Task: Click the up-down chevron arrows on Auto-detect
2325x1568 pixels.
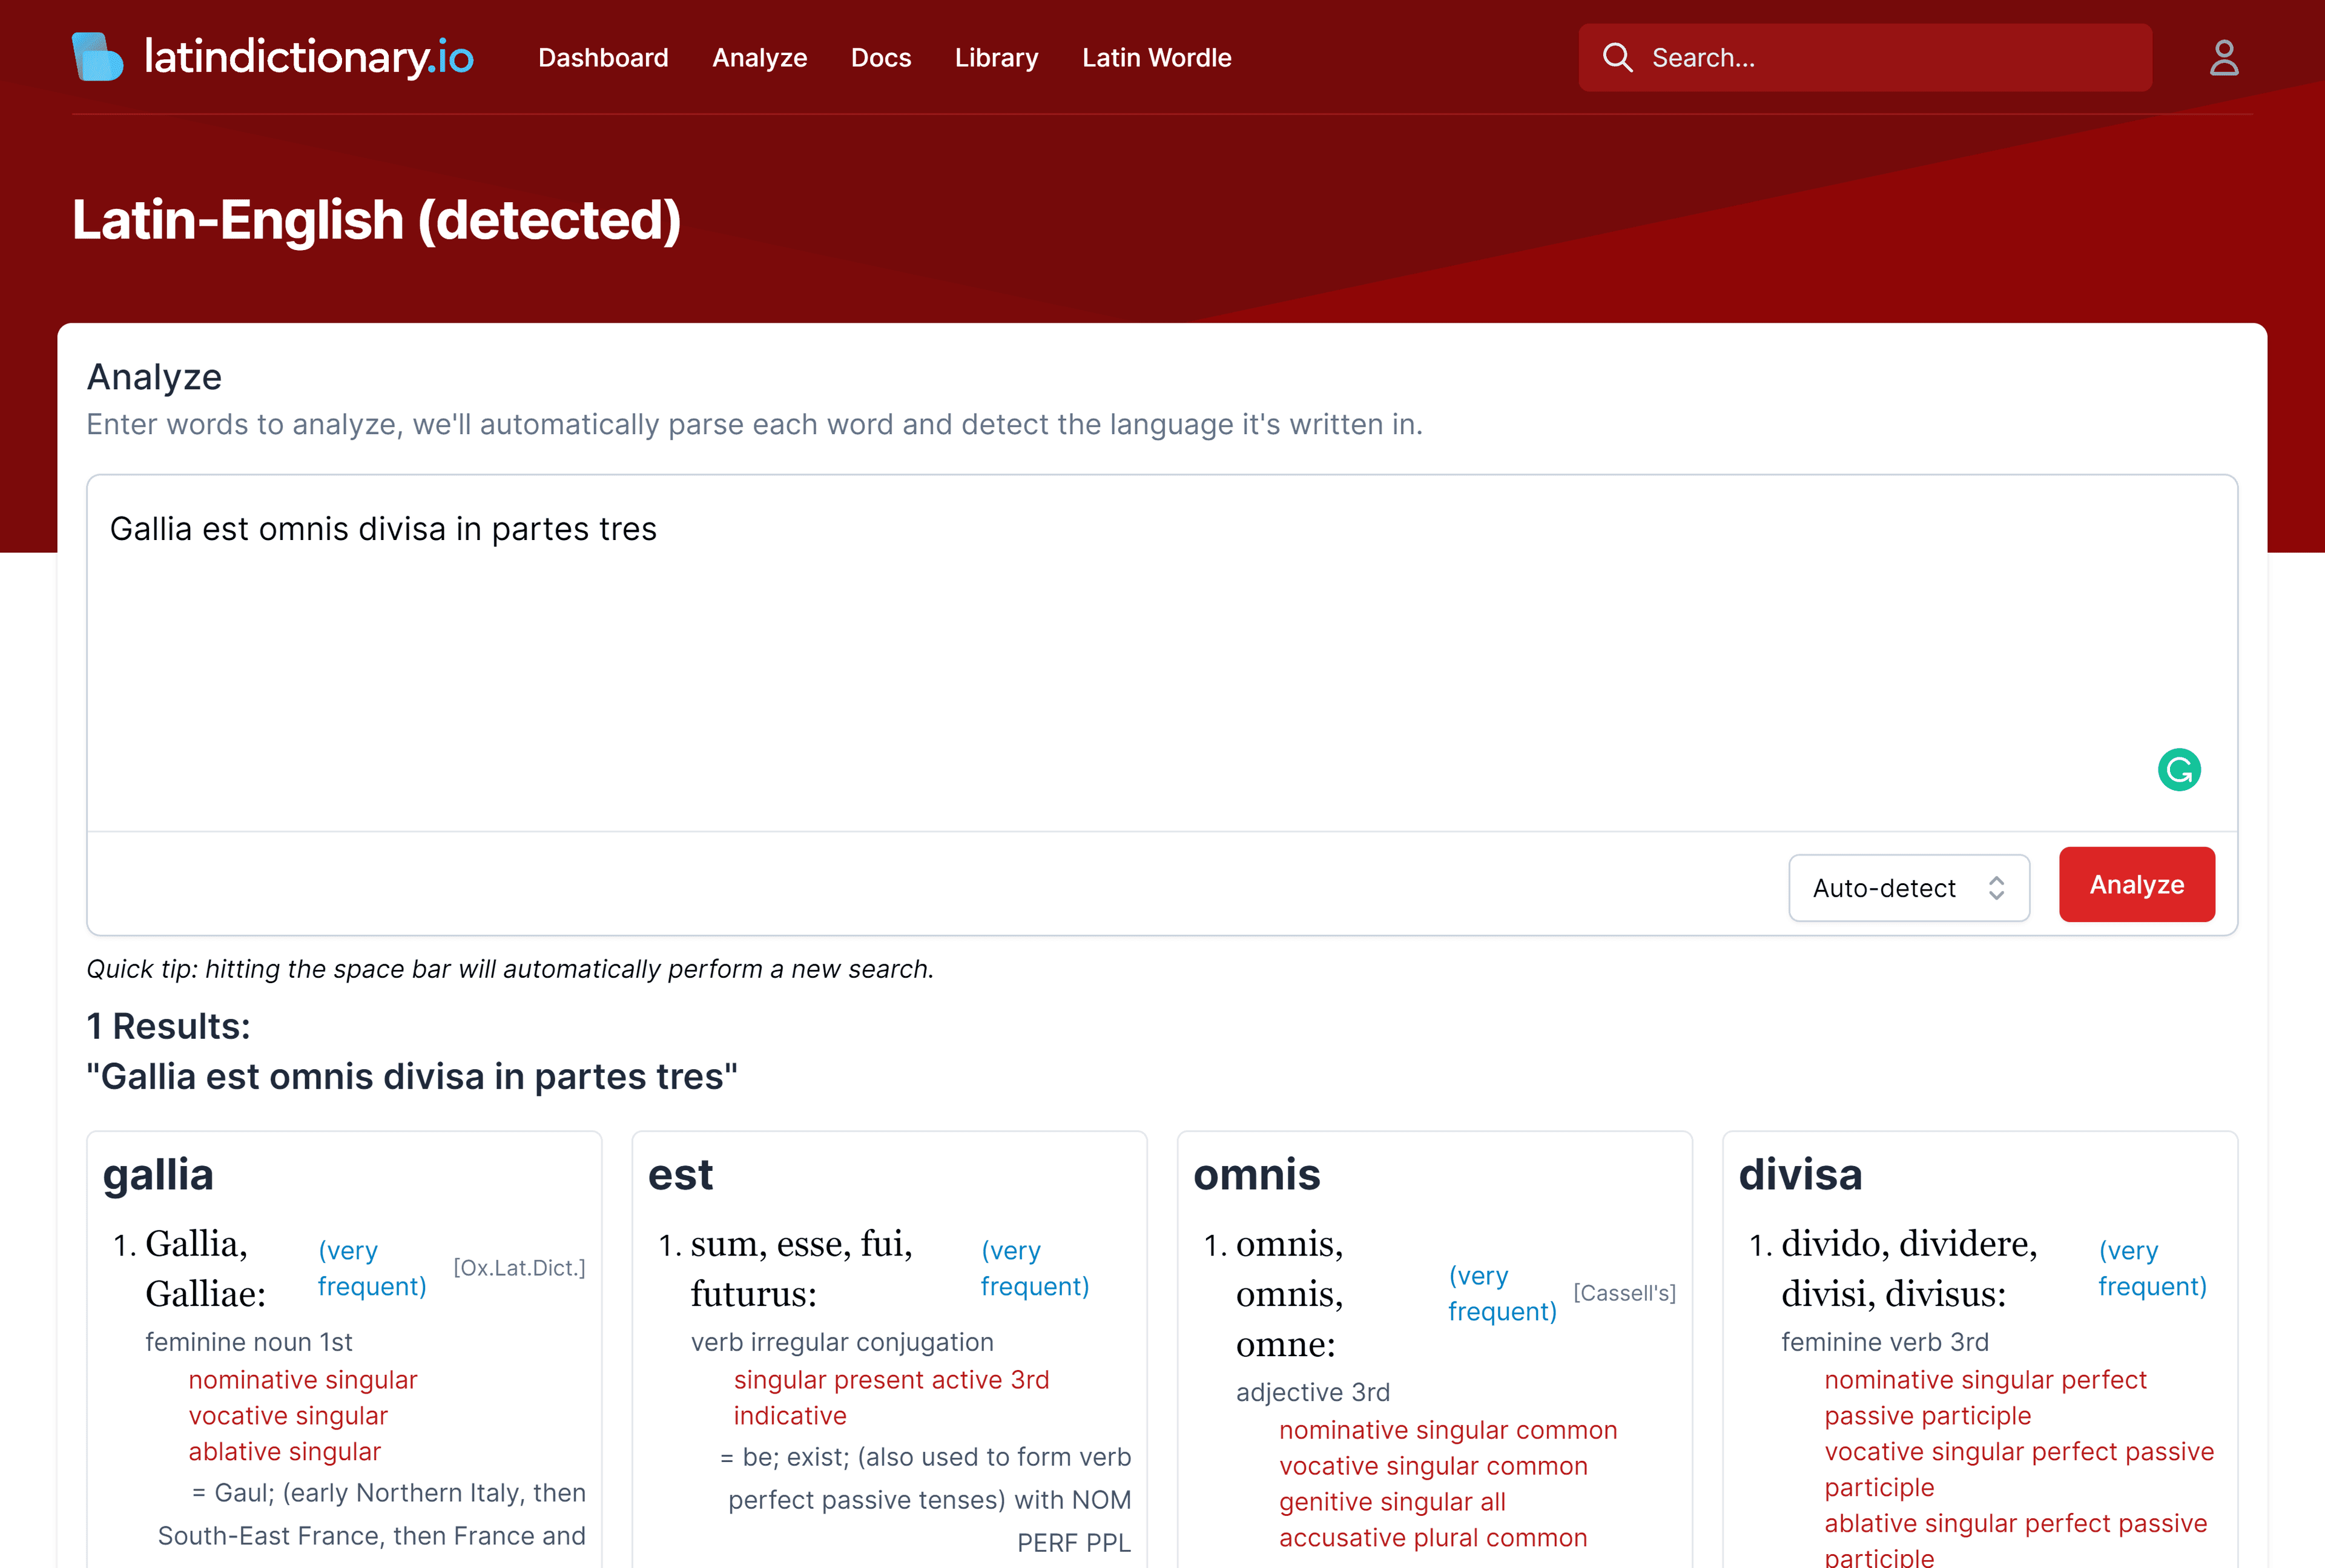Action: coord(1996,888)
